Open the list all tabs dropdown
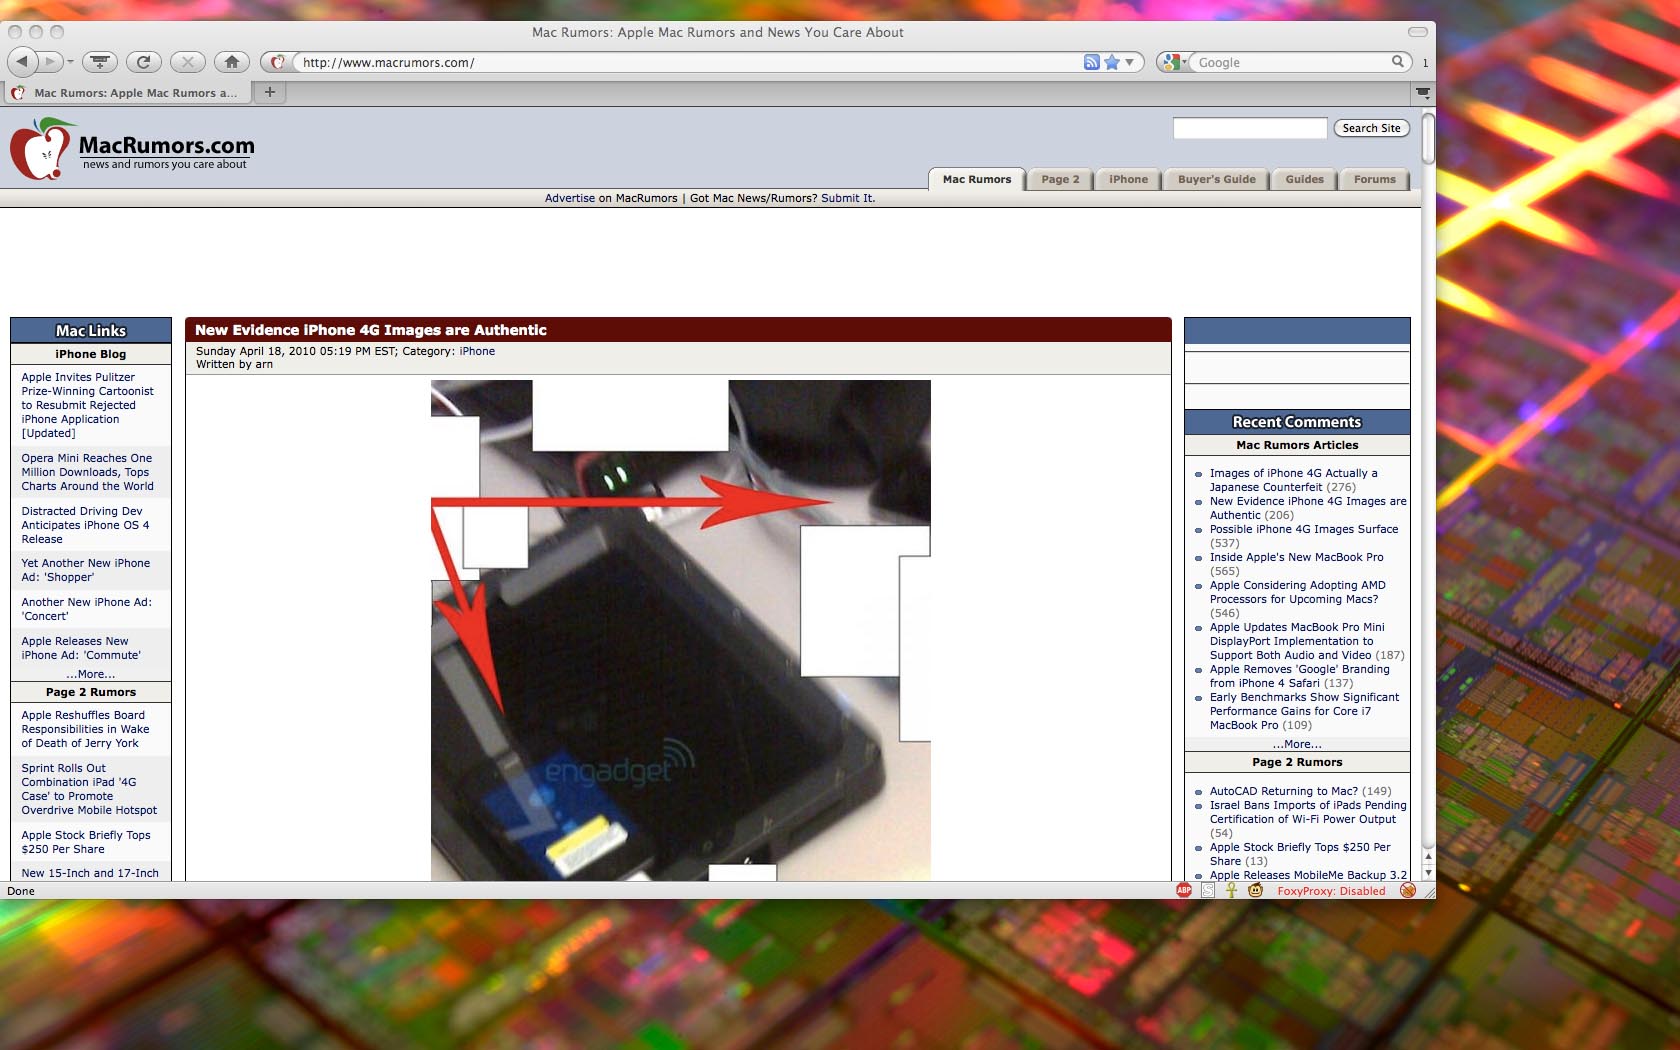This screenshot has height=1050, width=1680. (1423, 93)
